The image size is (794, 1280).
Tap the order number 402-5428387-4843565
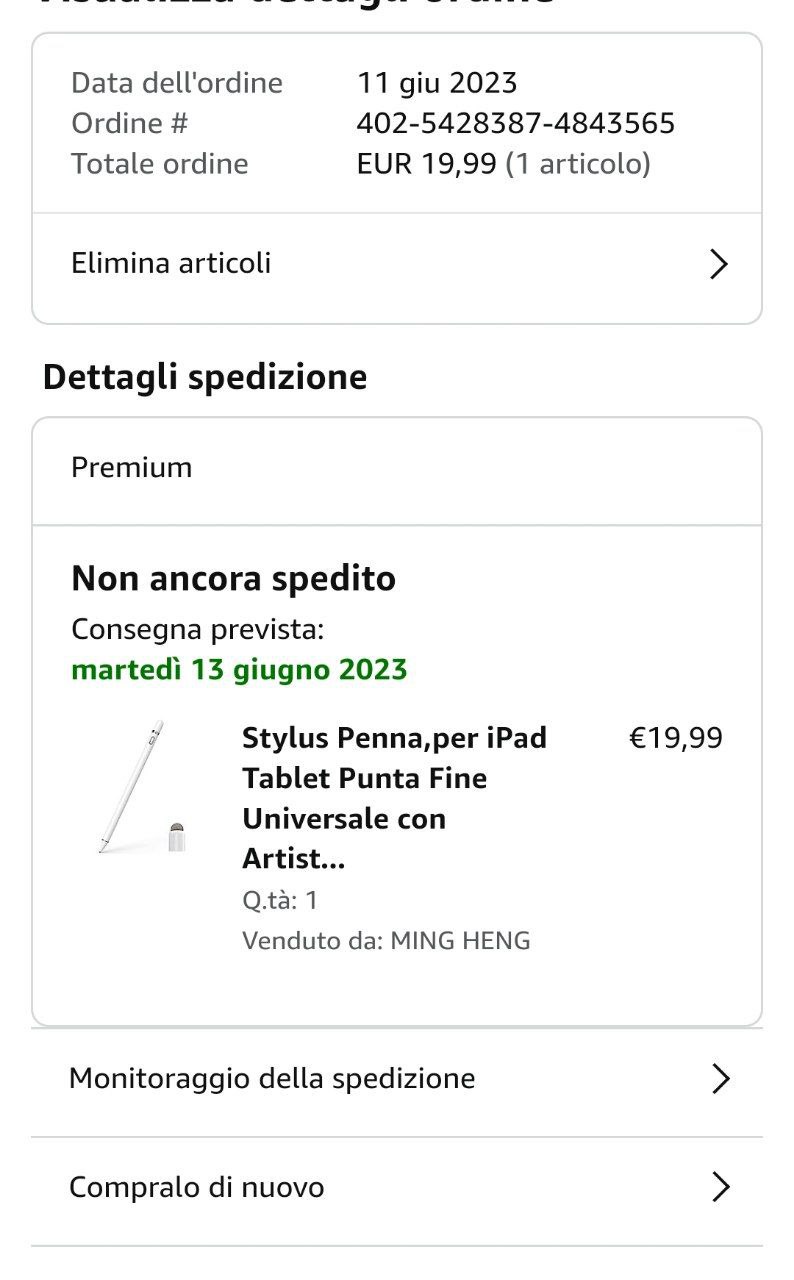[516, 124]
